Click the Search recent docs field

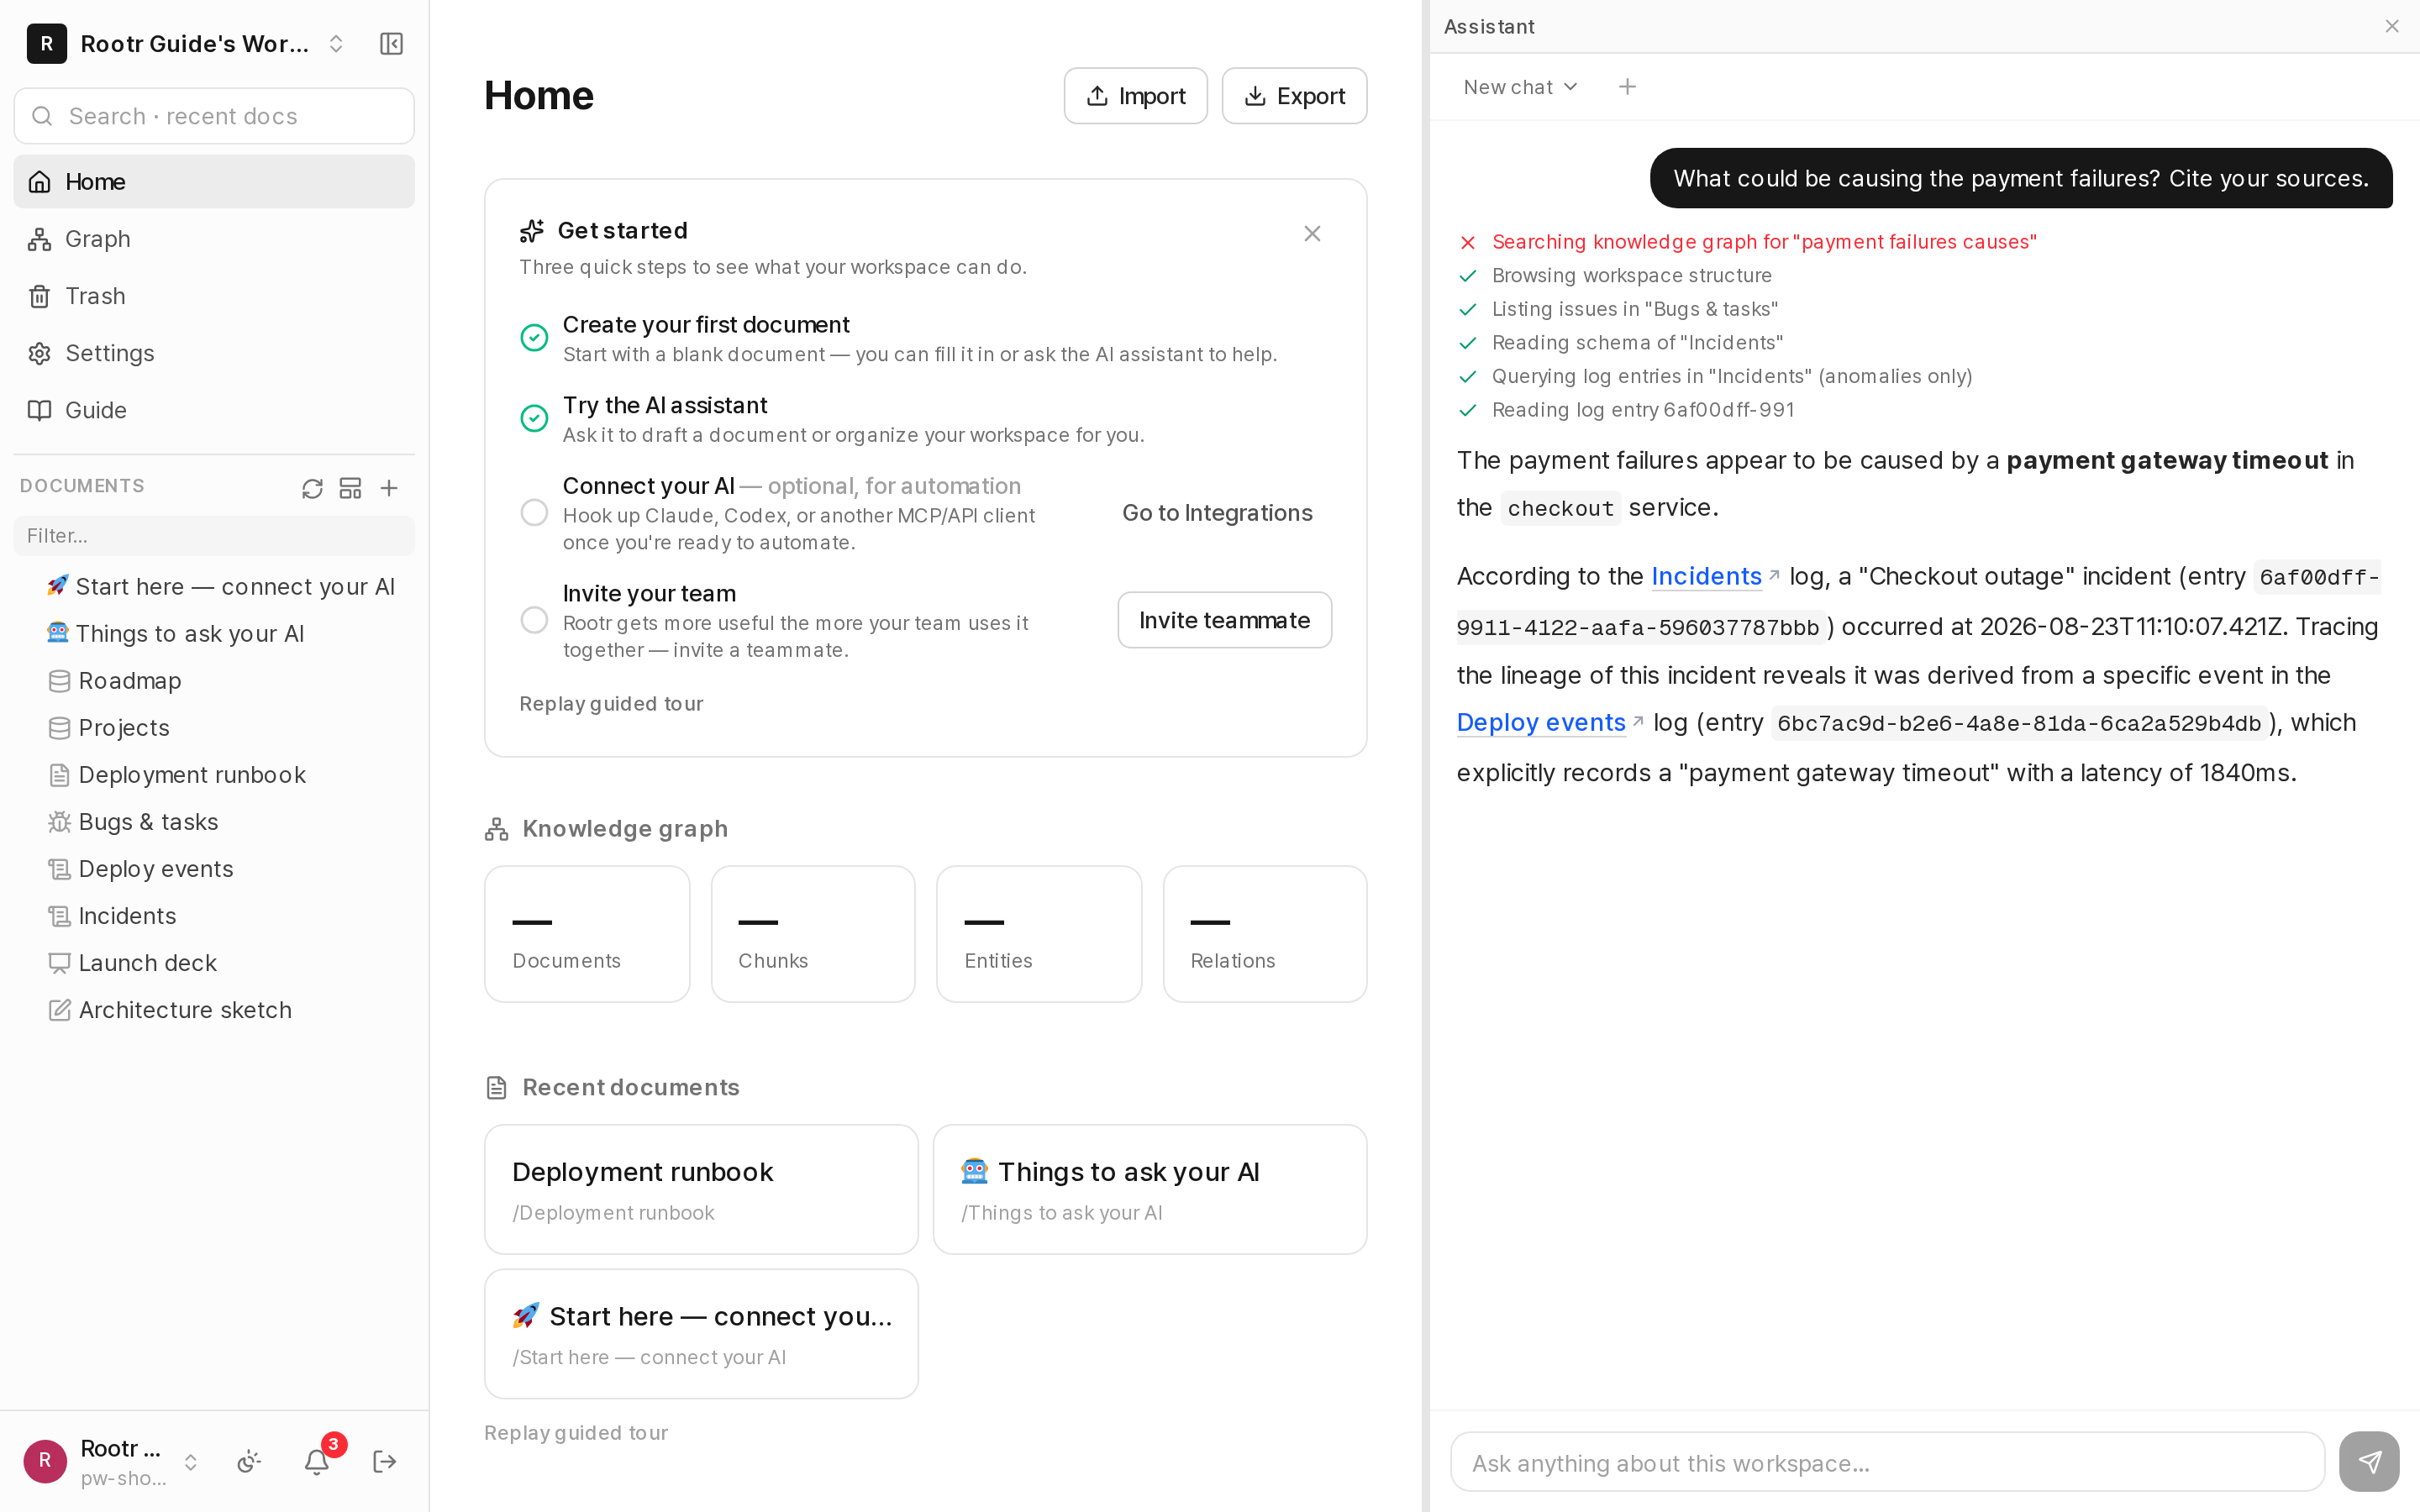click(214, 116)
